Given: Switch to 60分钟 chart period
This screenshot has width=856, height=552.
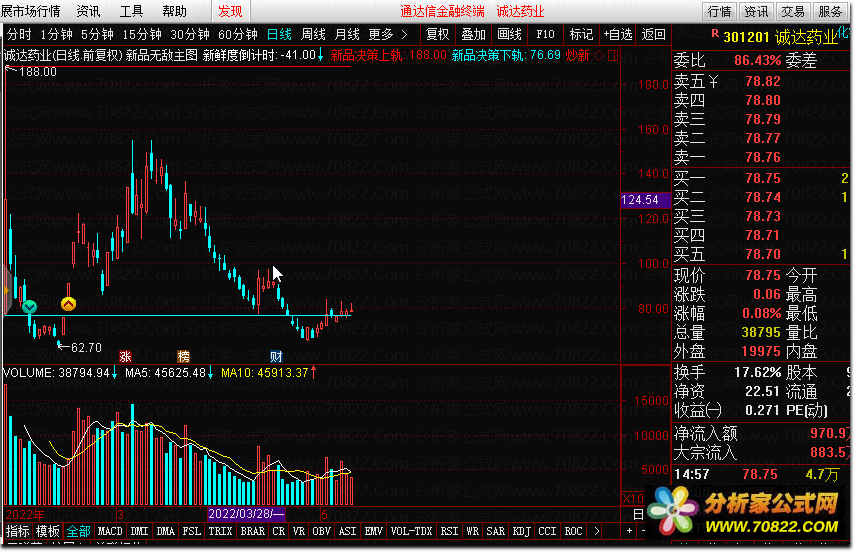Looking at the screenshot, I should coord(238,34).
